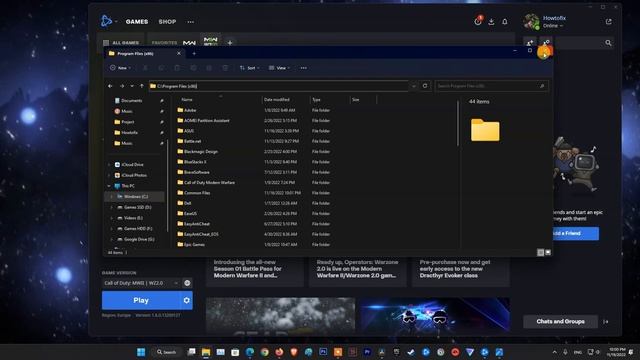Add a new File Explorer tab

pyautogui.click(x=194, y=53)
